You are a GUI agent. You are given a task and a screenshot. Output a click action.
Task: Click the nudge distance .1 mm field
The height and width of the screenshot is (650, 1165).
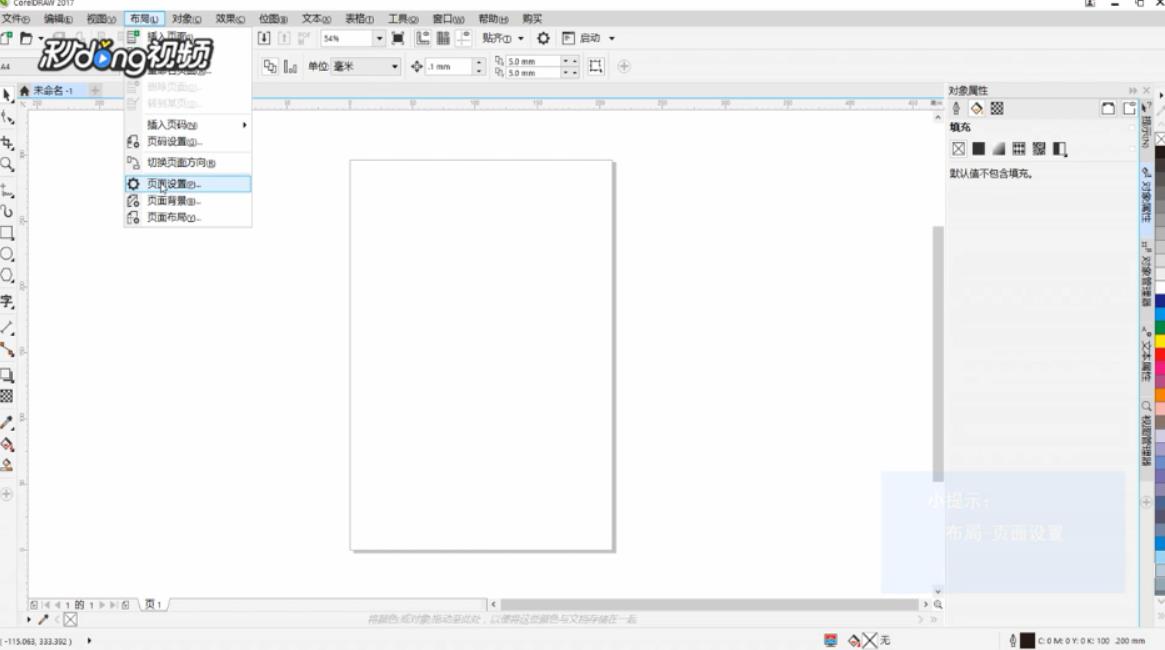pos(449,67)
